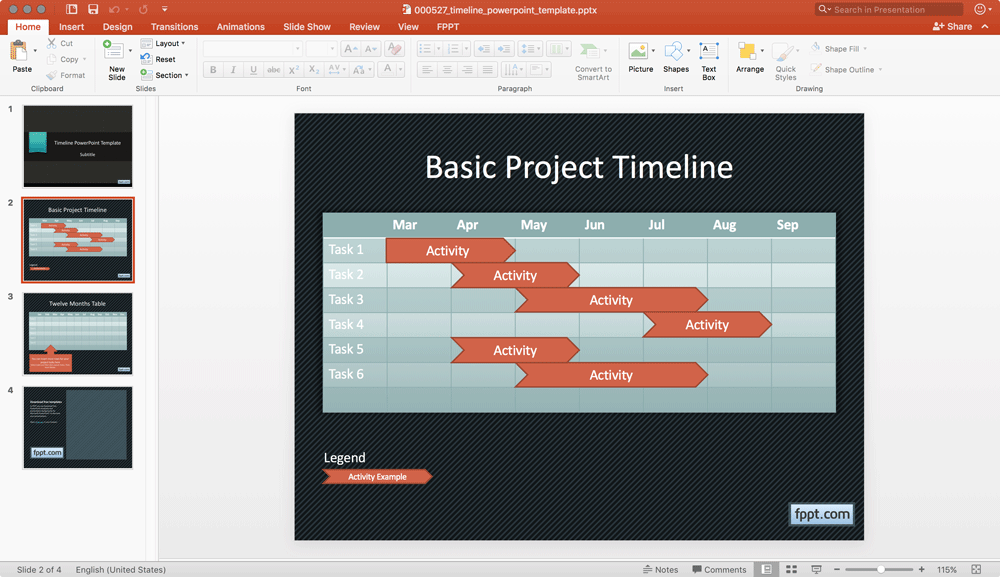Toggle bold formatting
Image resolution: width=1000 pixels, height=577 pixels.
[x=212, y=69]
